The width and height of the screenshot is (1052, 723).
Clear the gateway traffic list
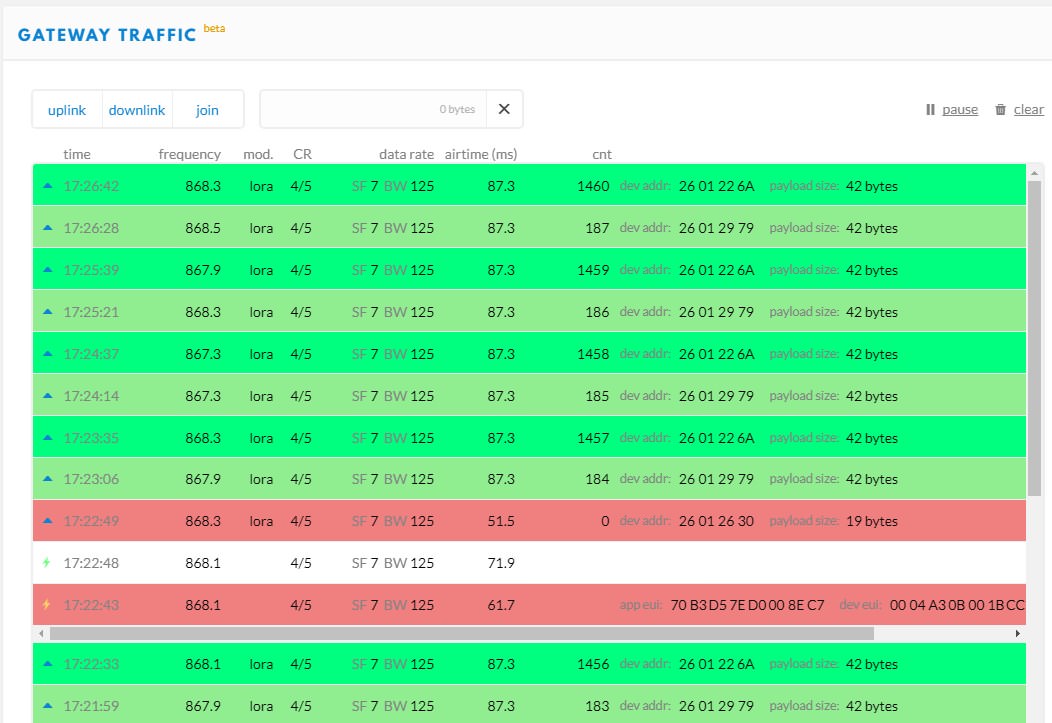click(x=1019, y=109)
